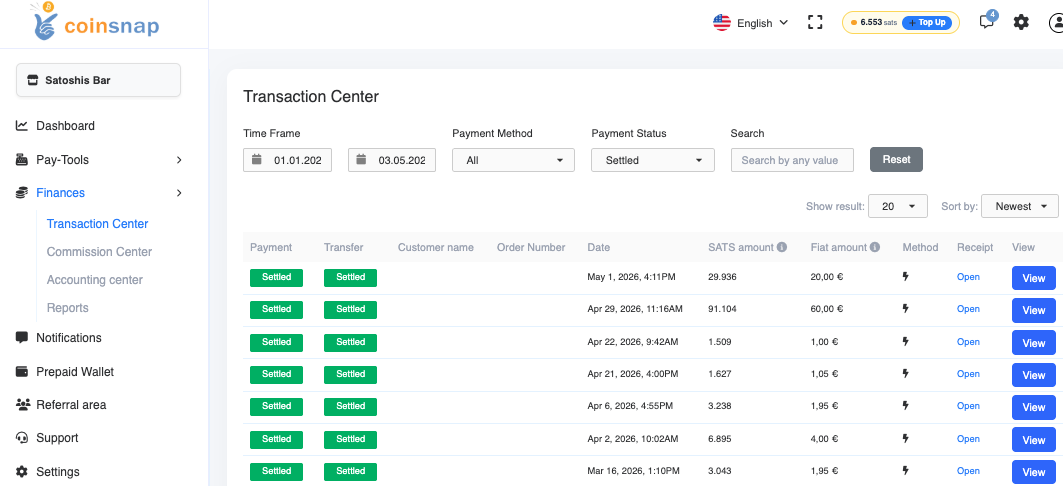Click info icon next to SATS amount
This screenshot has width=1063, height=486.
click(x=782, y=247)
